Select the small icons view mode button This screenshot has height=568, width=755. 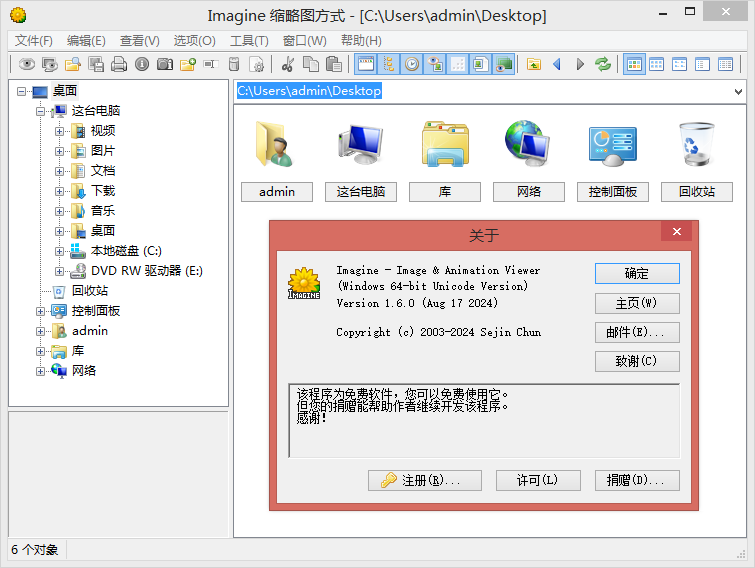(x=679, y=64)
